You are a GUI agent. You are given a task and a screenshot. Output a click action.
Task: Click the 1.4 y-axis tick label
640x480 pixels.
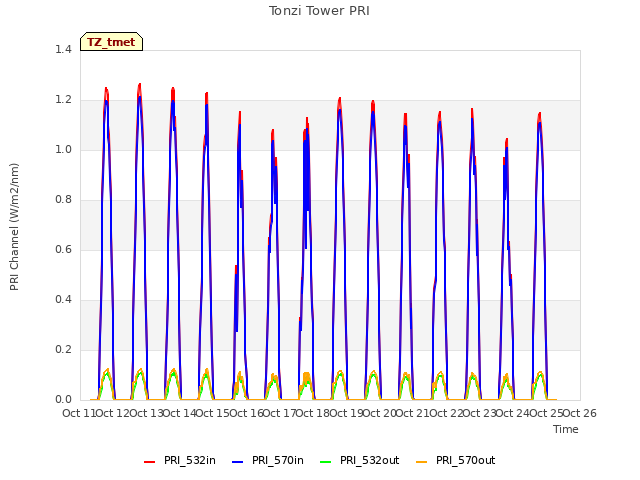pyautogui.click(x=63, y=49)
